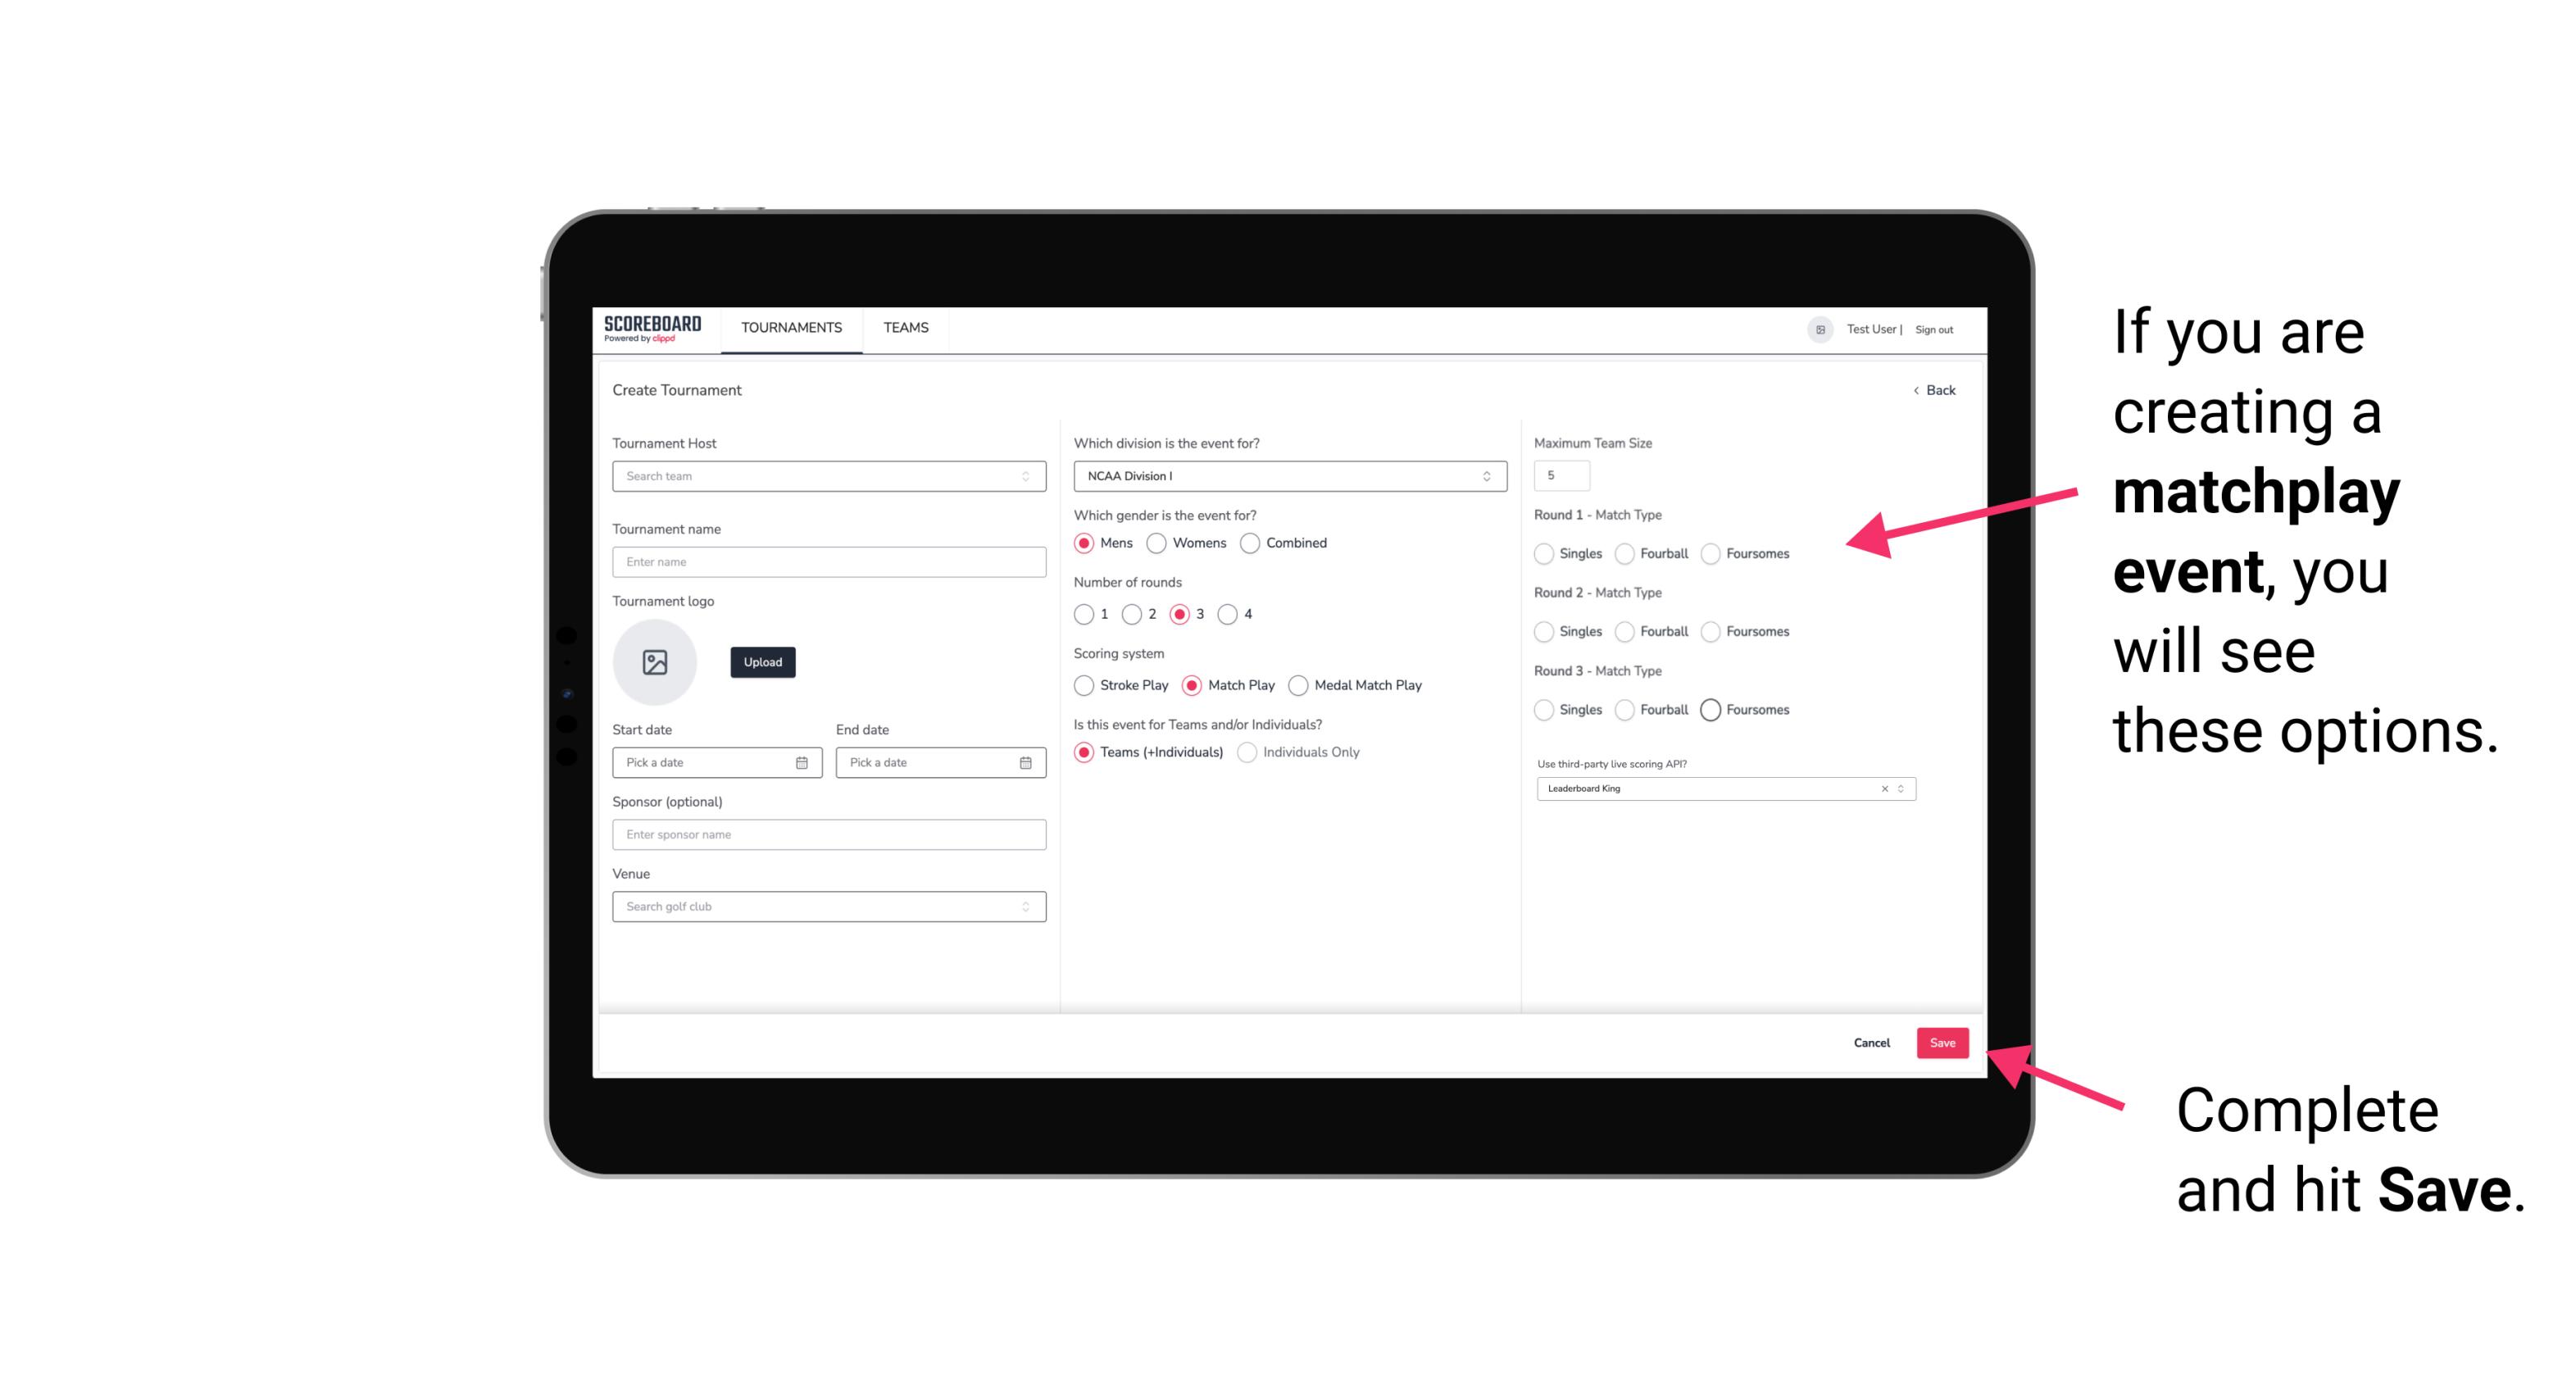The image size is (2576, 1386).
Task: Switch to the TEAMS tab
Action: click(x=904, y=328)
